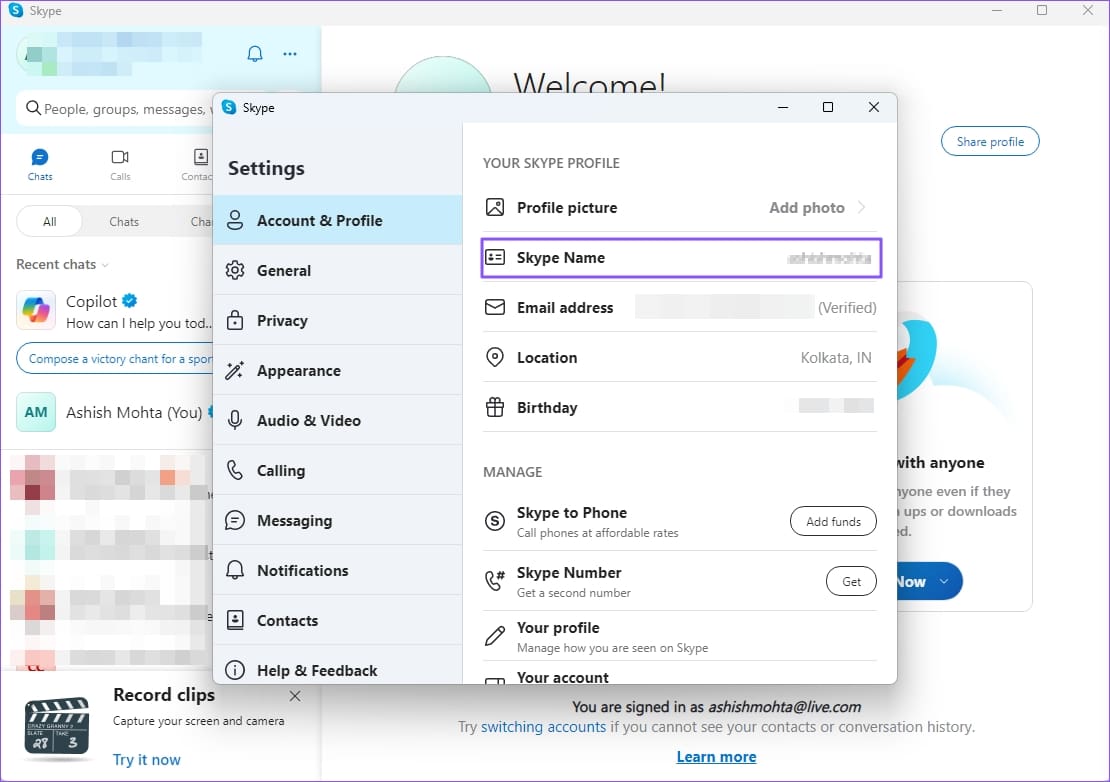Click the Skype to Phone icon
Viewport: 1110px width, 782px height.
coord(494,521)
